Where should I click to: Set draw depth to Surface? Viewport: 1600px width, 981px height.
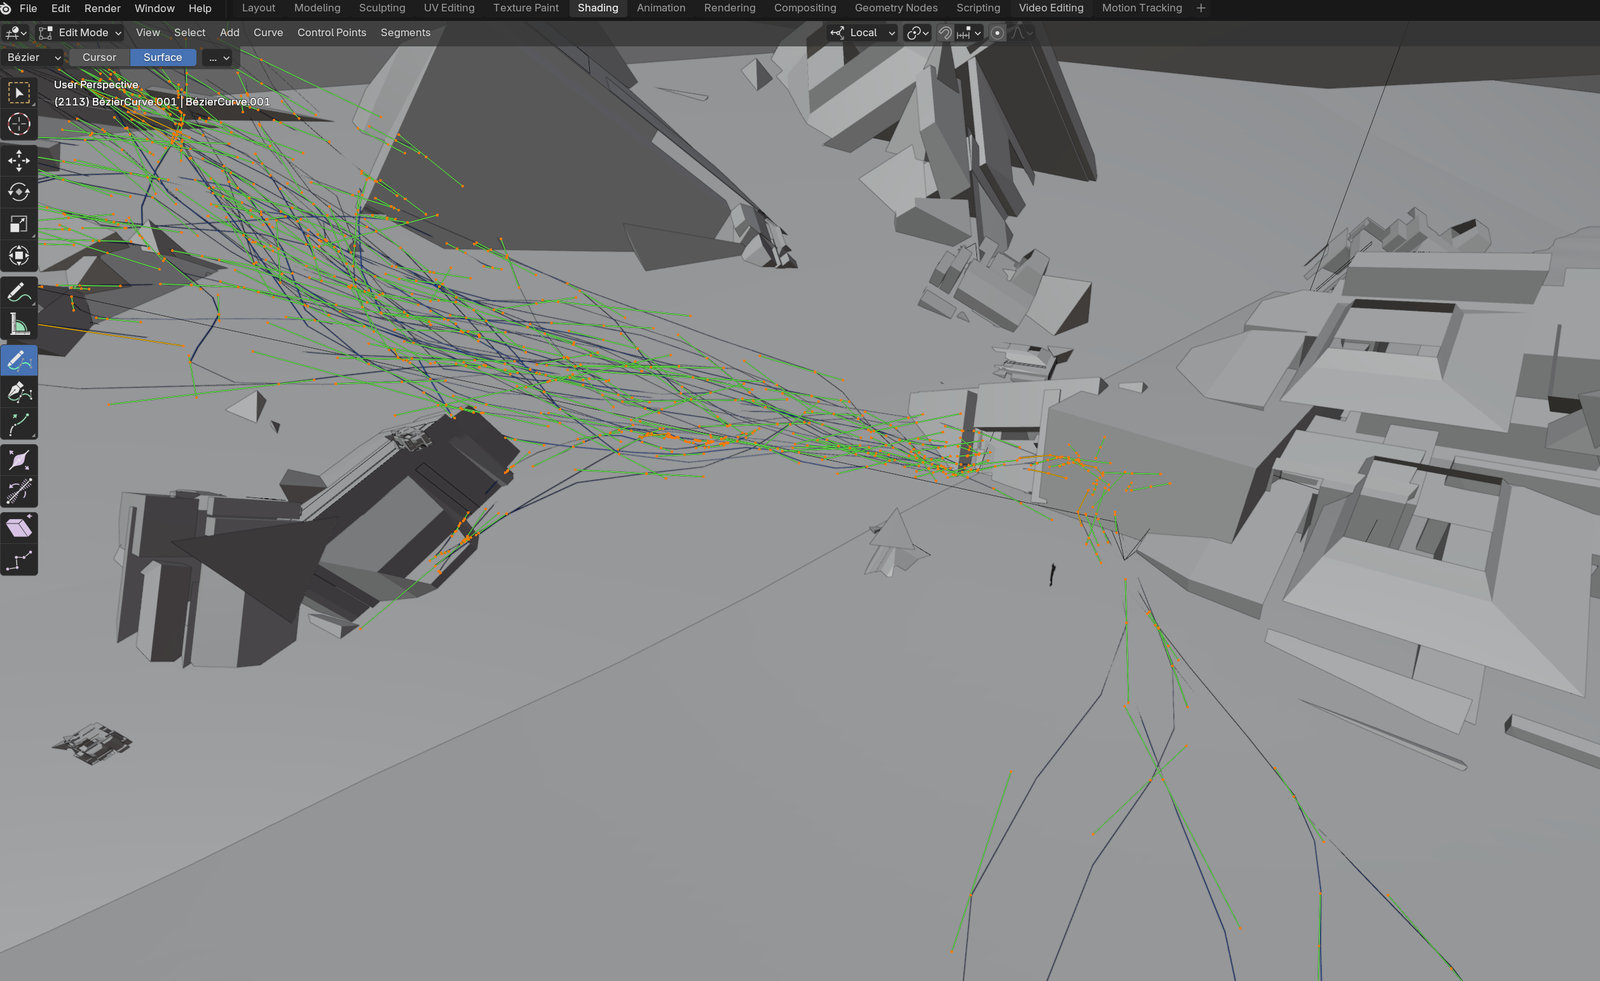pyautogui.click(x=163, y=57)
